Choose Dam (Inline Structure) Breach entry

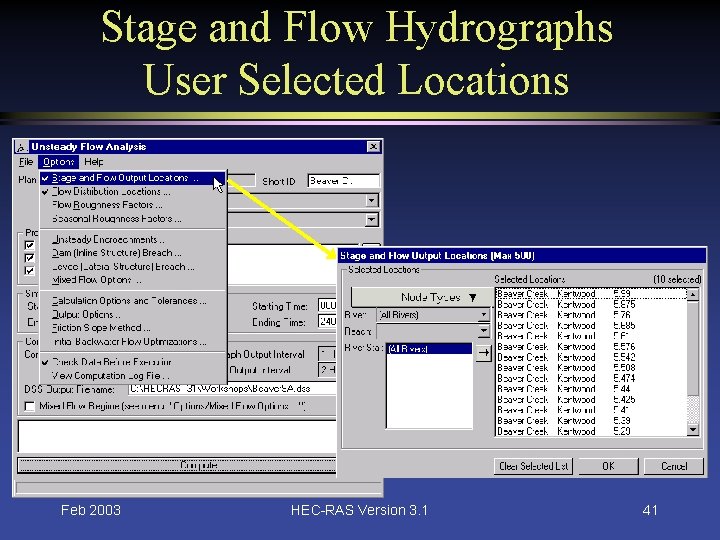pyautogui.click(x=132, y=253)
